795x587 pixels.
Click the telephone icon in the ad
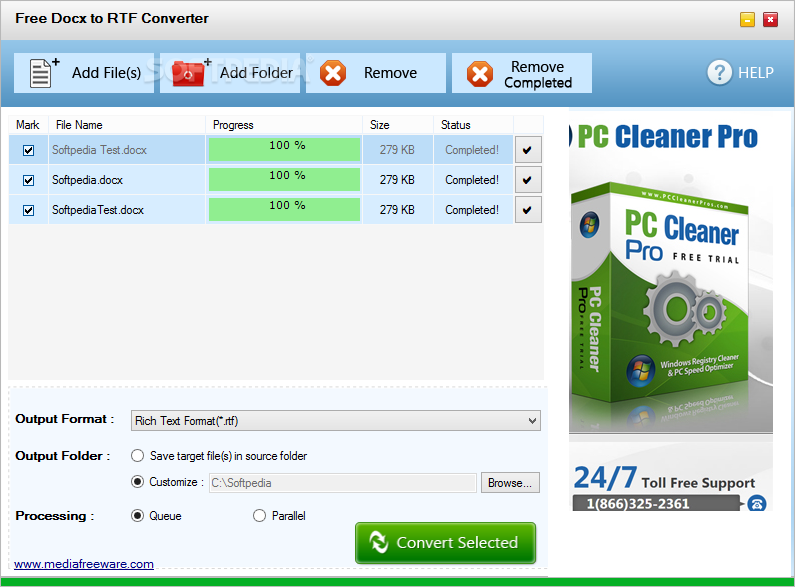(x=757, y=503)
